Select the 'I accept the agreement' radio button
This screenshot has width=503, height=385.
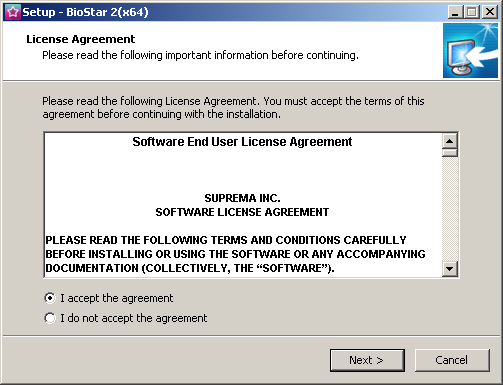(x=50, y=298)
